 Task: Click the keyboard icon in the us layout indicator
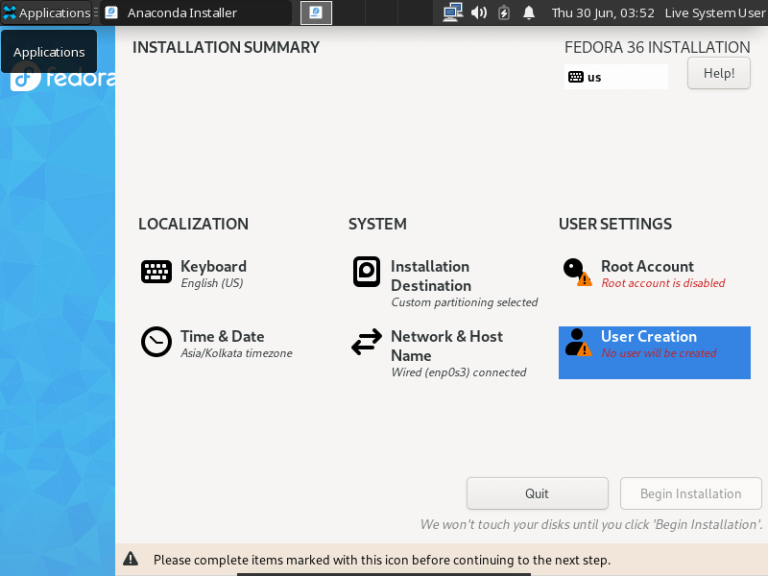click(x=576, y=77)
